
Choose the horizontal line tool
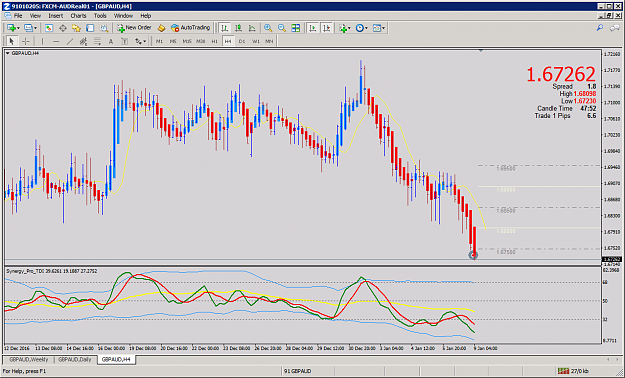[56, 41]
